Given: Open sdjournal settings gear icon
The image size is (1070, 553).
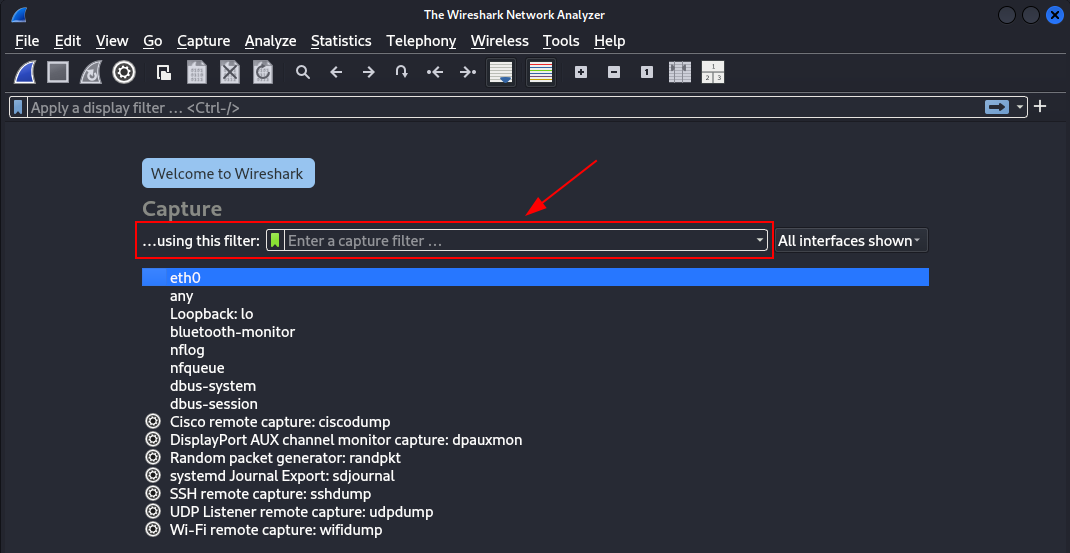Looking at the screenshot, I should point(153,475).
